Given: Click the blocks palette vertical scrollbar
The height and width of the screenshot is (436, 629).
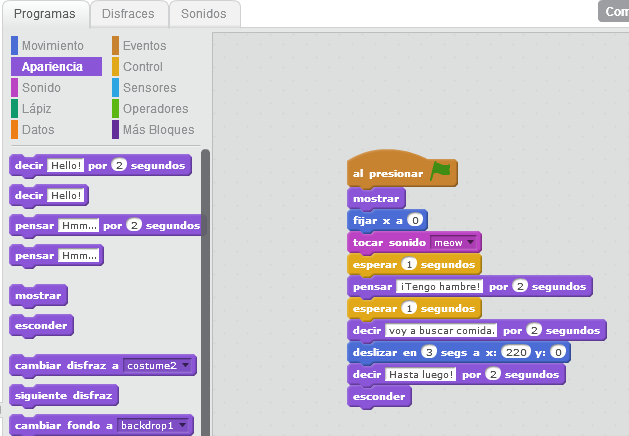Looking at the screenshot, I should pyautogui.click(x=205, y=293).
